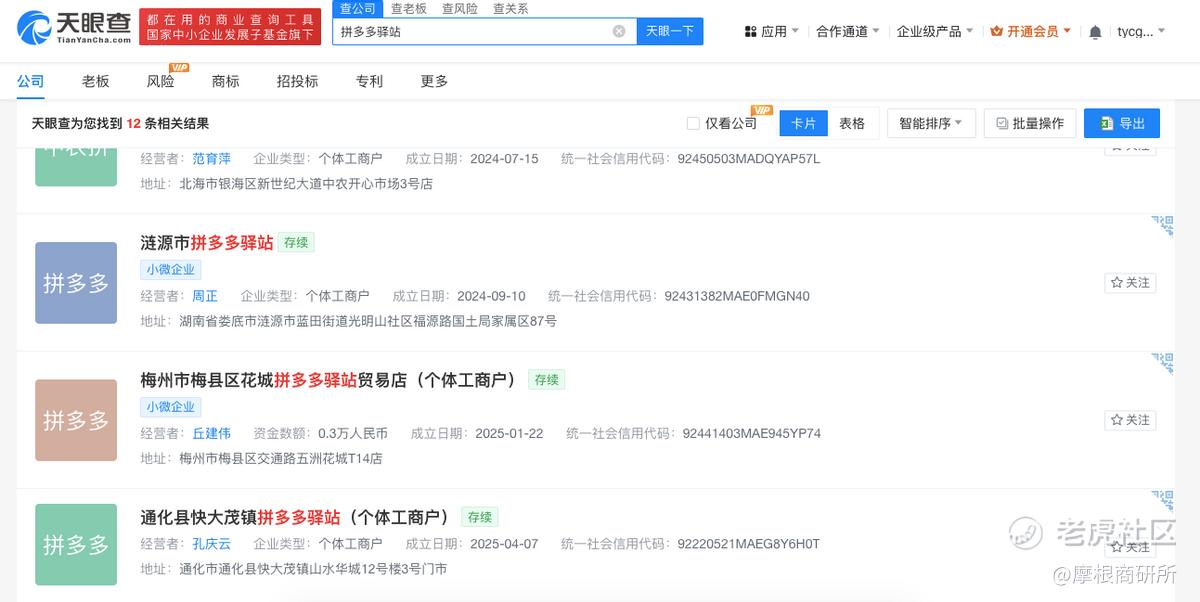
Task: Click the 天眼一下 search button
Action: [x=670, y=31]
